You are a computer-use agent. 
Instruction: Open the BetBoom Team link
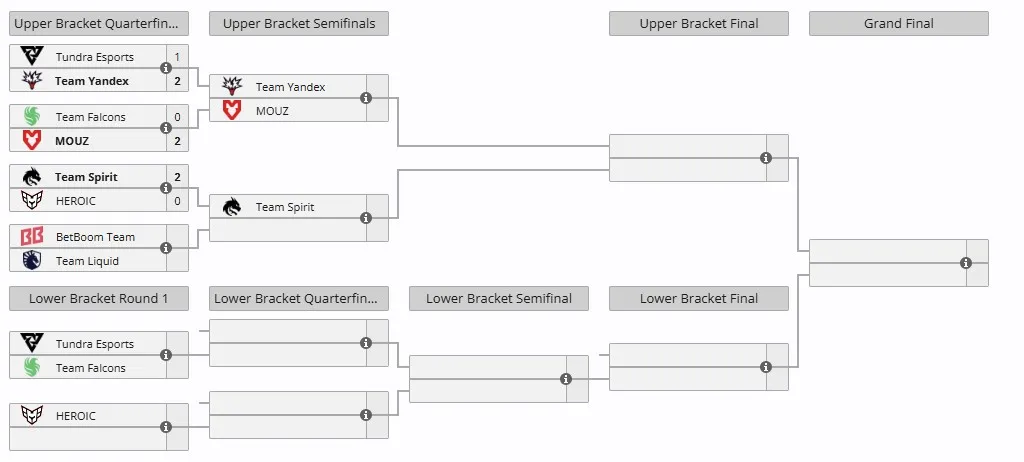coord(95,237)
